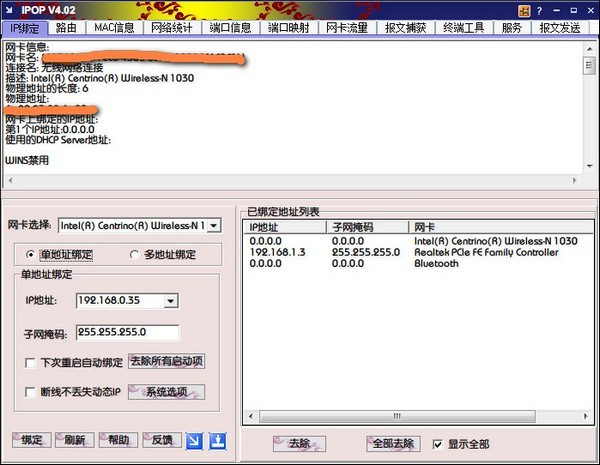Enable 下次重启自动绑定 checkbox
The height and width of the screenshot is (465, 600).
click(x=30, y=362)
